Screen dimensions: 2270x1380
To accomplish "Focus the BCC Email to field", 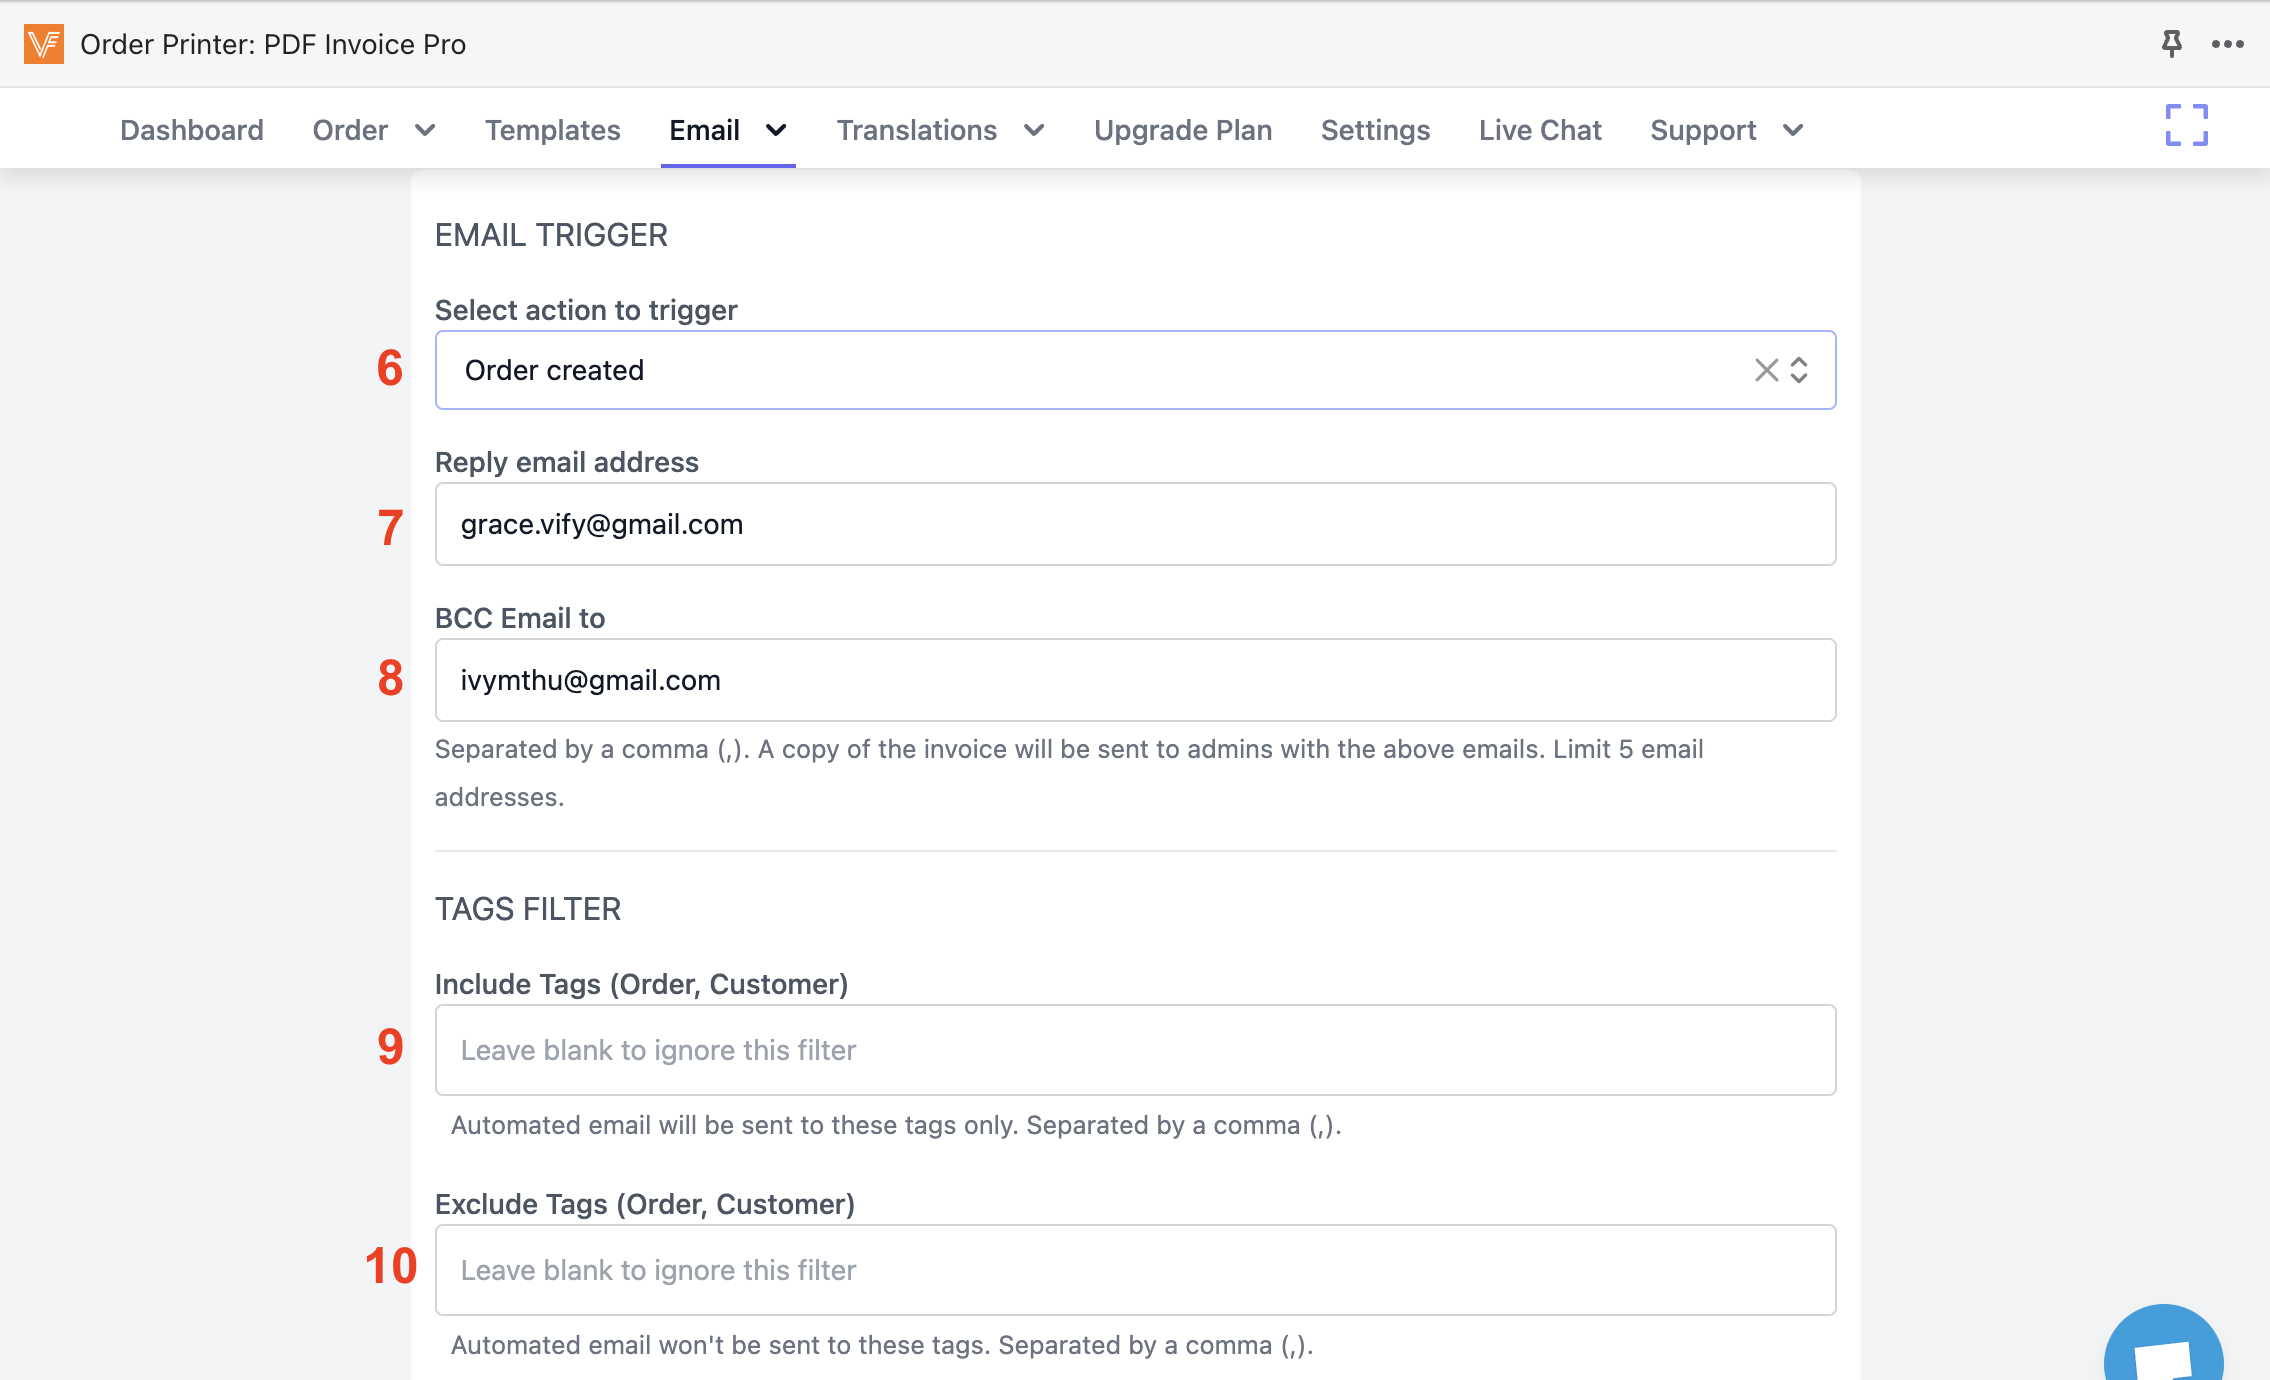I will click(x=1135, y=680).
